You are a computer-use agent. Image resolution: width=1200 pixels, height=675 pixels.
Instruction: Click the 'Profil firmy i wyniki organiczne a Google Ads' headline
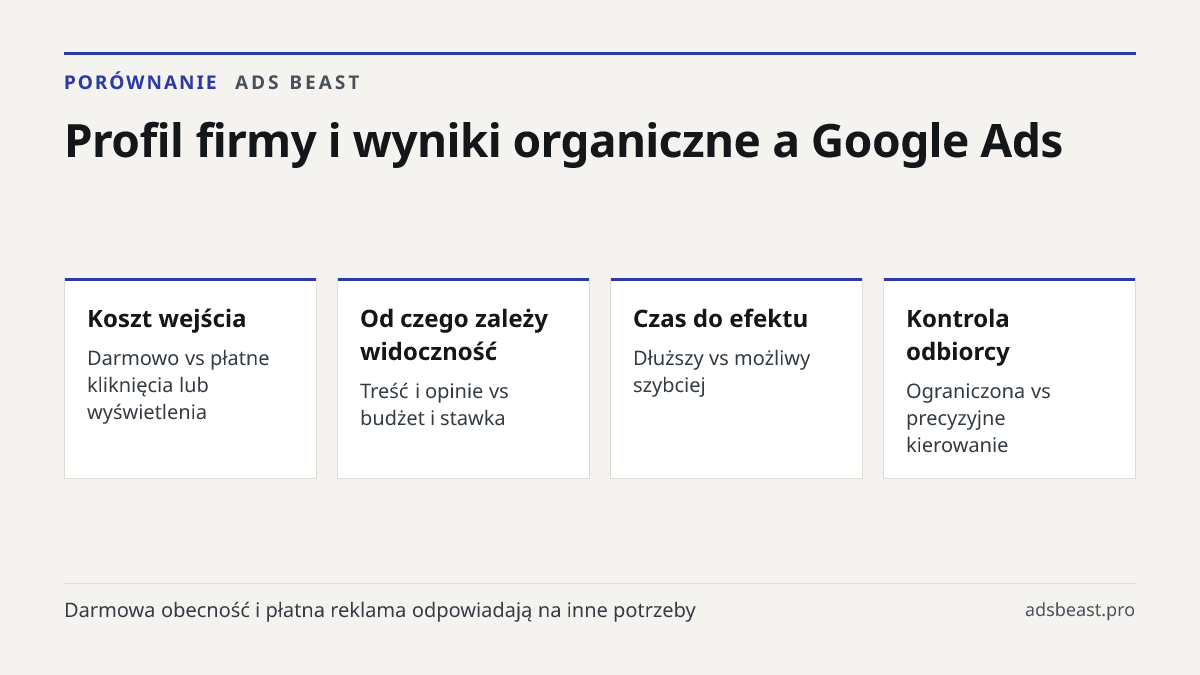click(563, 141)
